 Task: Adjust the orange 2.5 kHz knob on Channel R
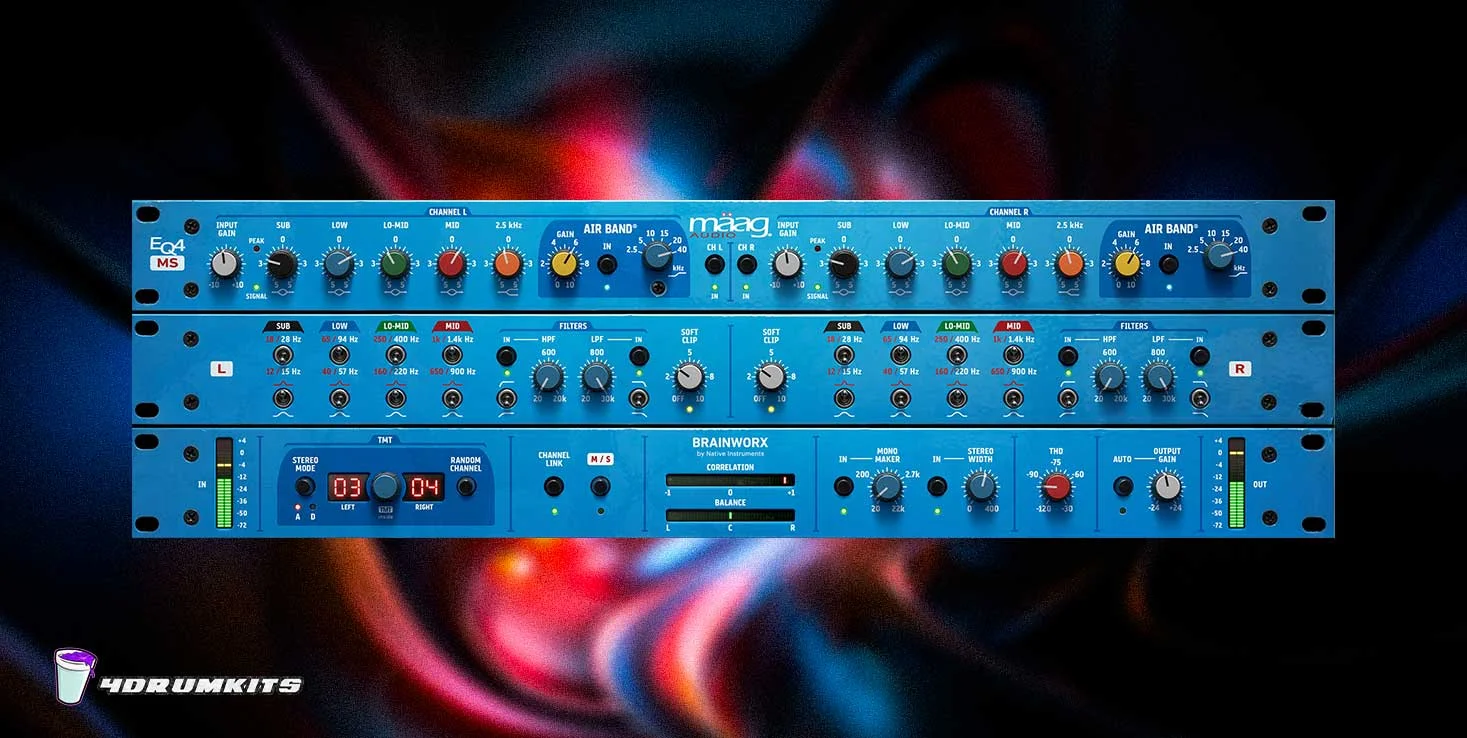(1070, 264)
